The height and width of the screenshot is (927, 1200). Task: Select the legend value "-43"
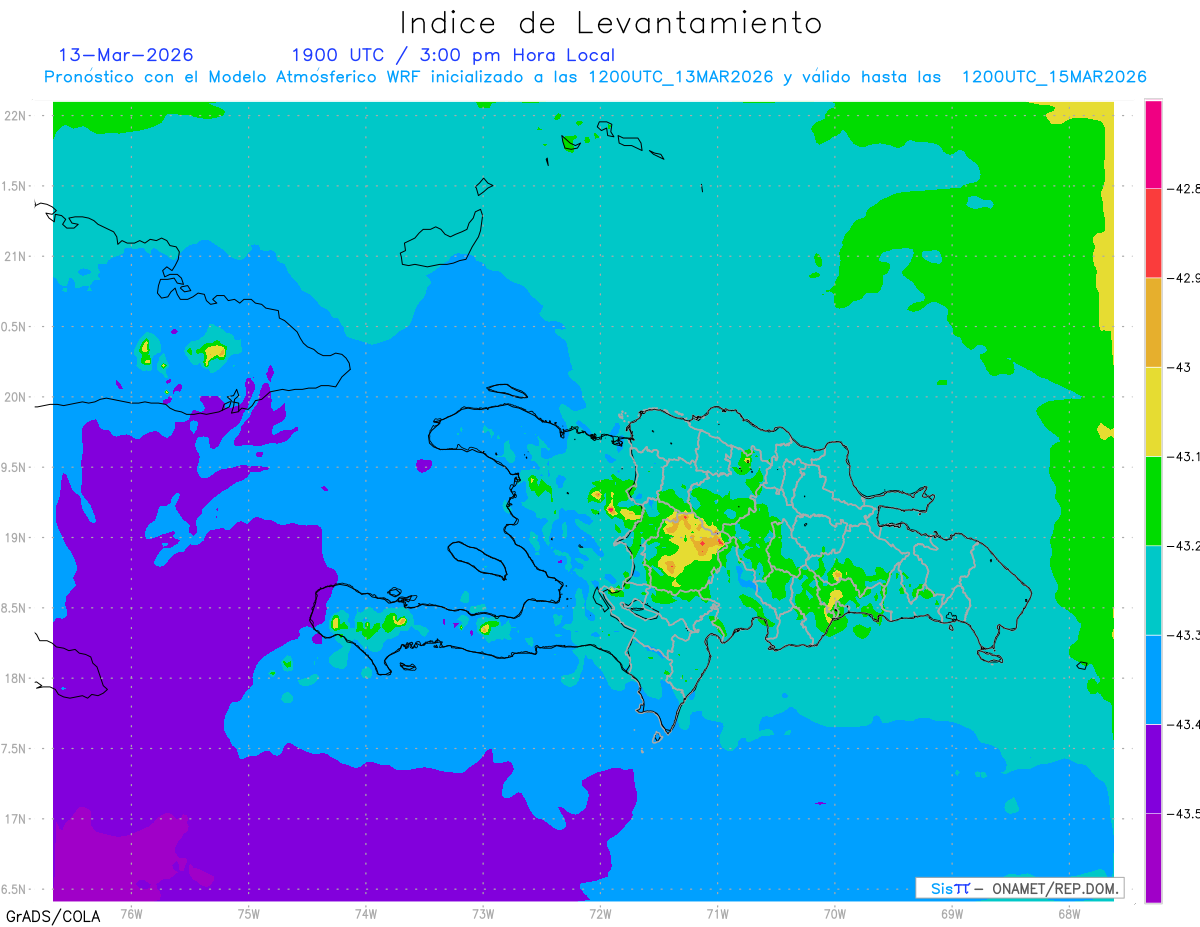tap(1178, 367)
